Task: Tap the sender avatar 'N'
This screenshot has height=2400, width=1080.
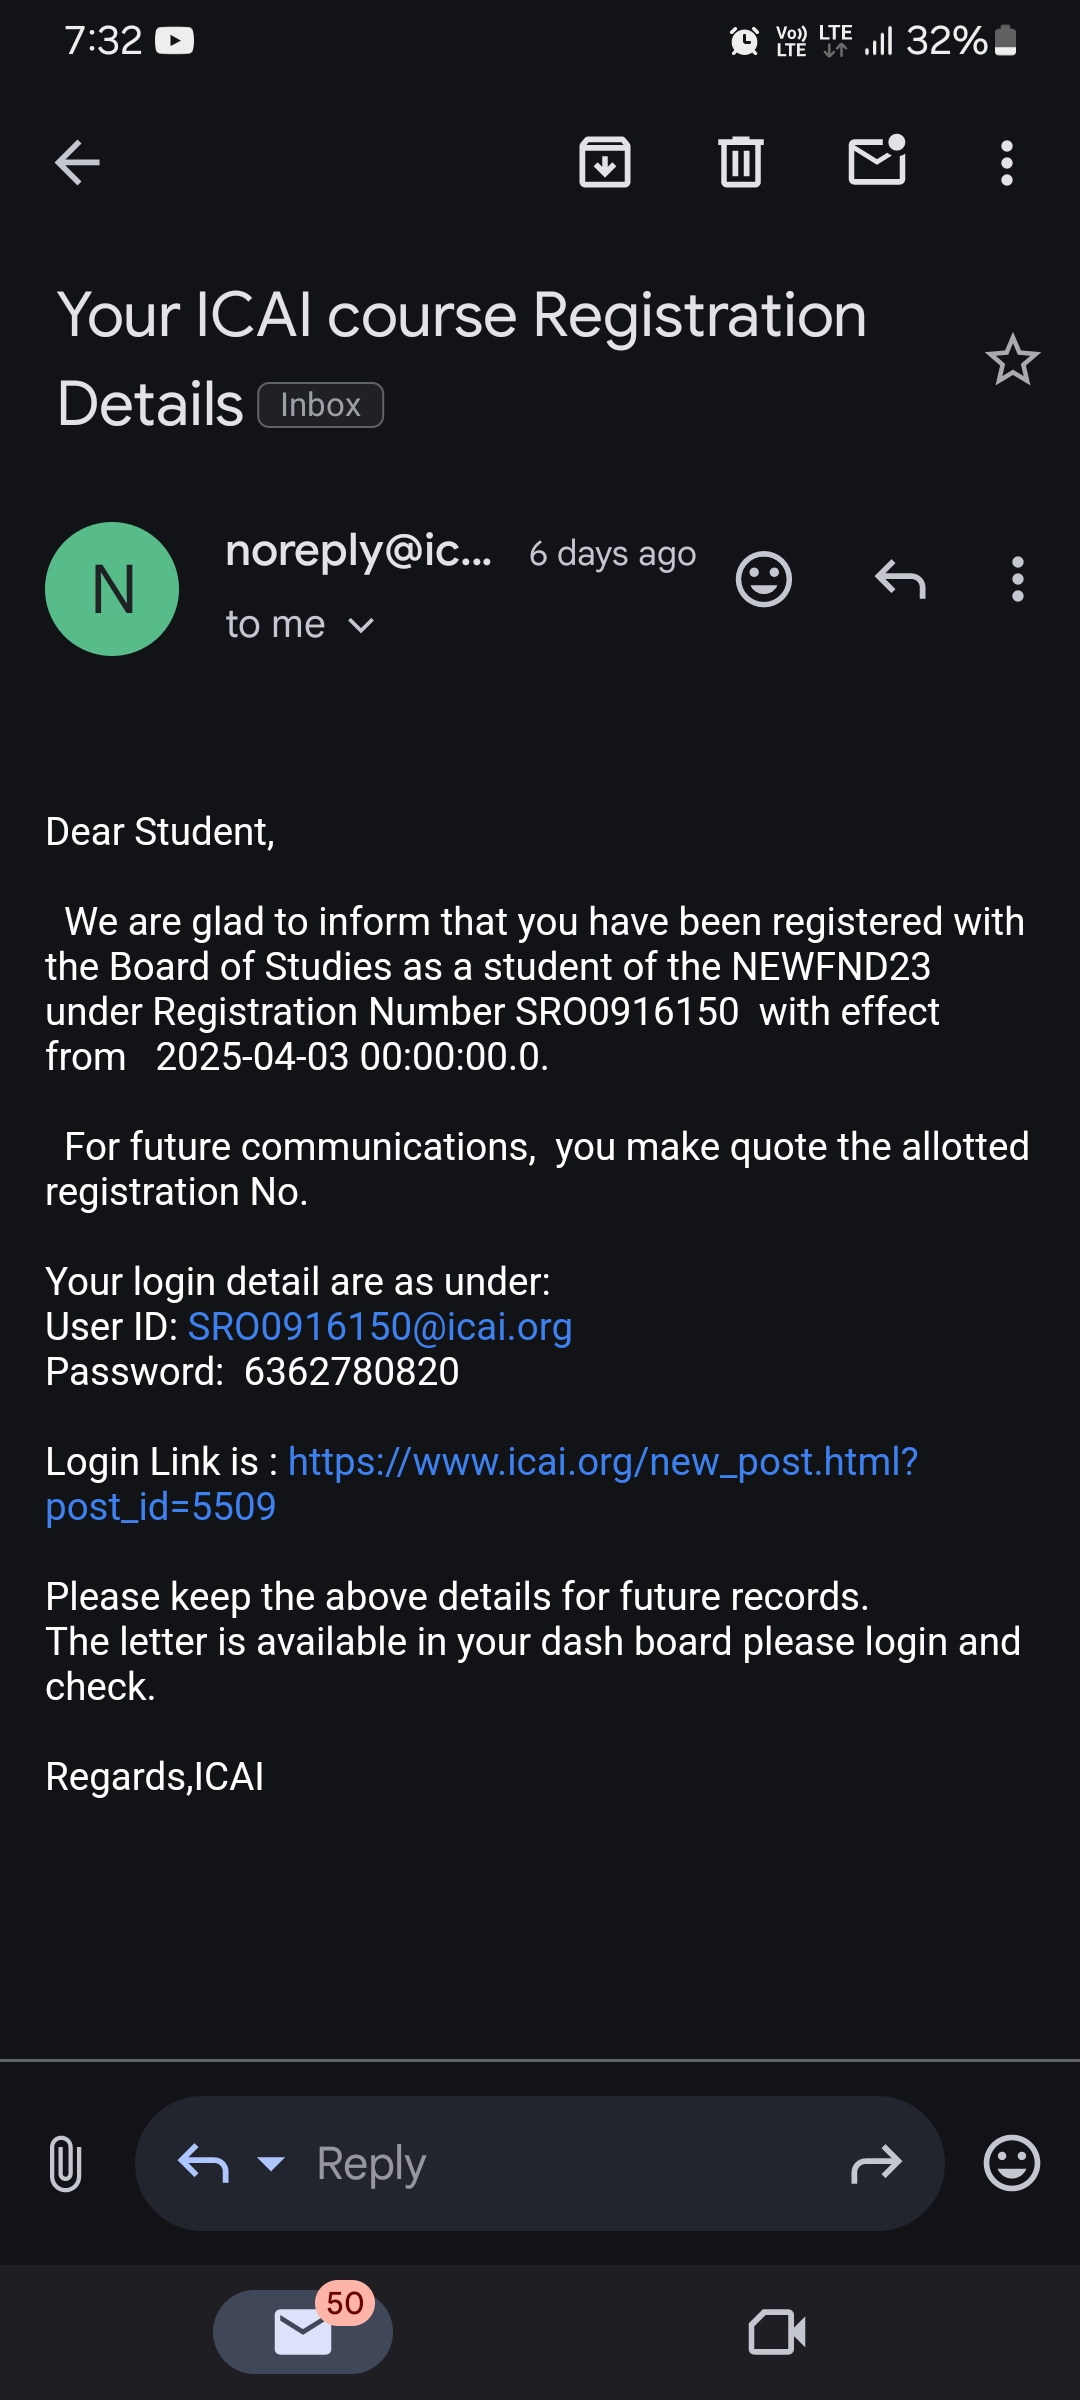Action: pyautogui.click(x=112, y=589)
